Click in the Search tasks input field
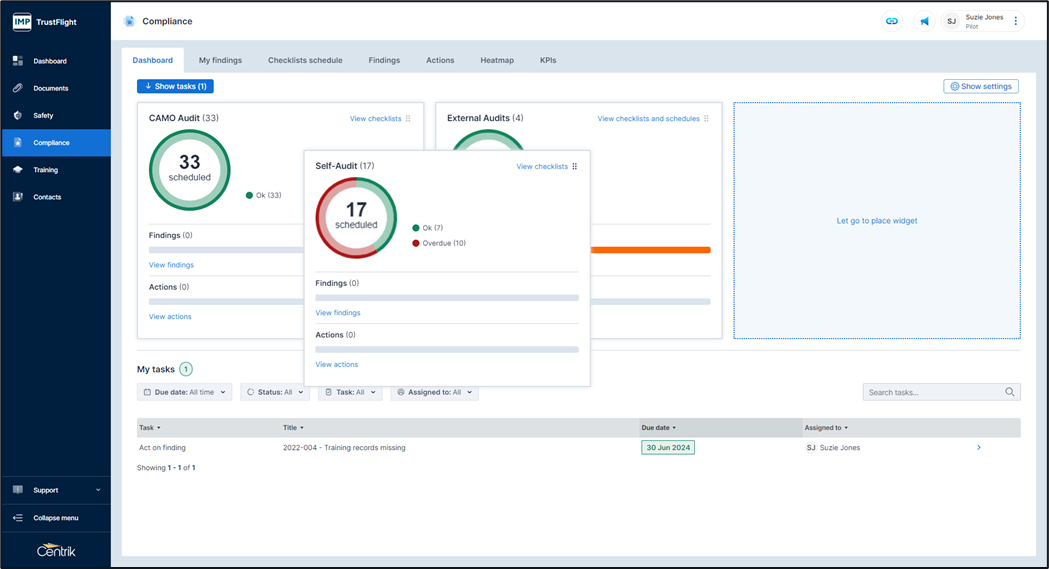 930,392
